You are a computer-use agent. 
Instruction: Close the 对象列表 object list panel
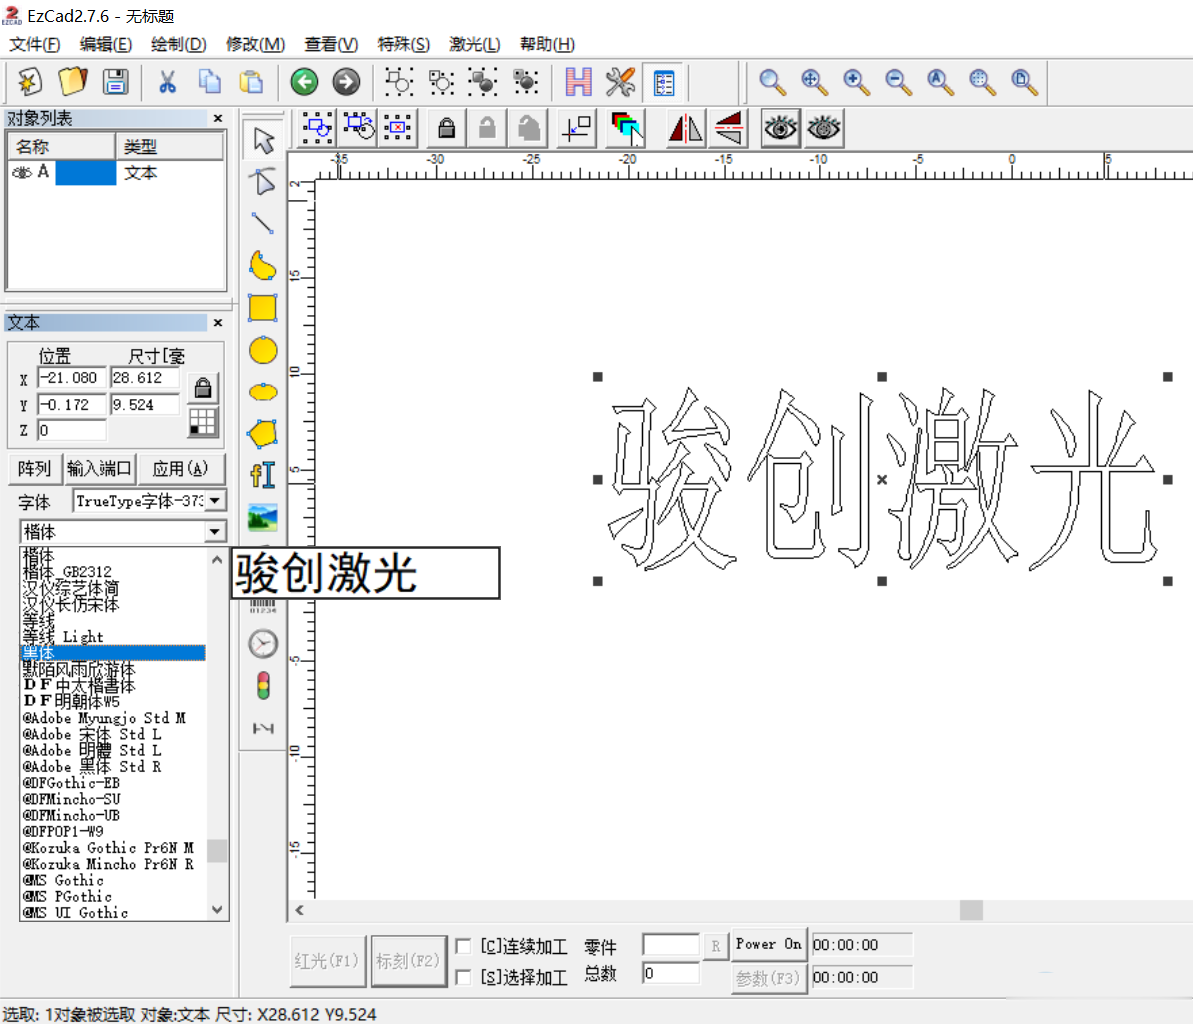[x=218, y=118]
